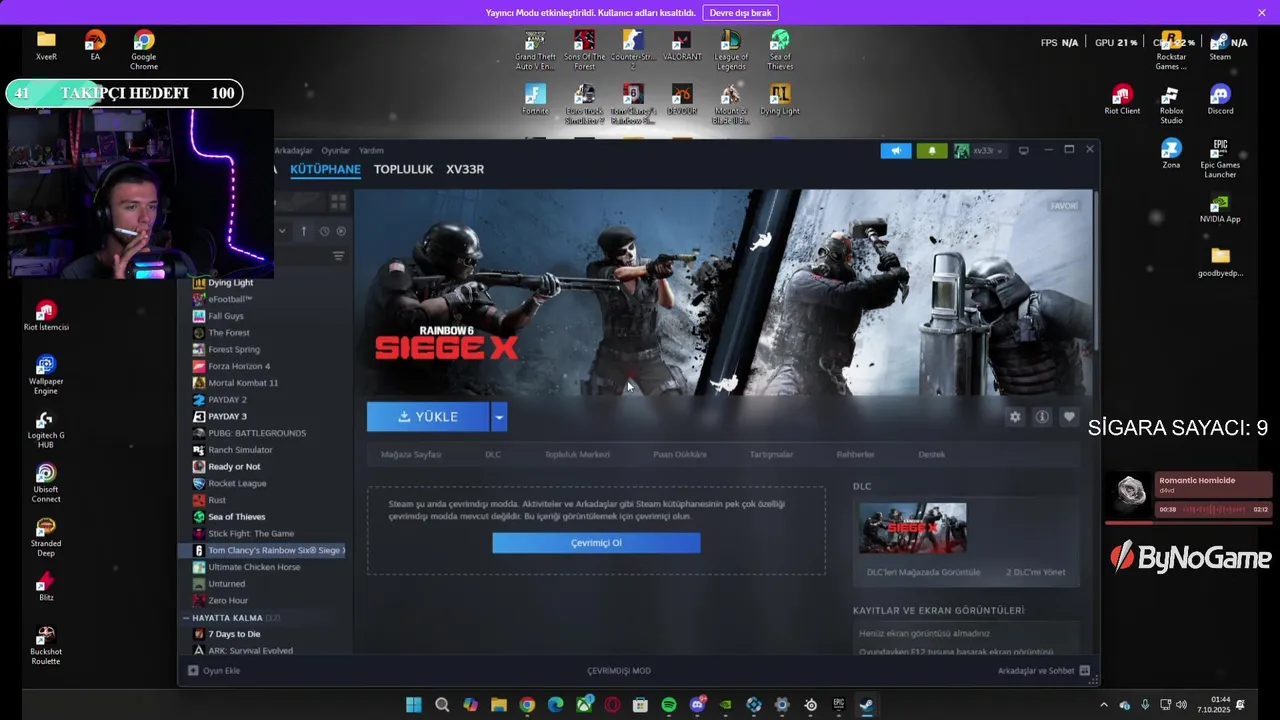
Task: Open the green notifications bell
Action: pyautogui.click(x=932, y=151)
